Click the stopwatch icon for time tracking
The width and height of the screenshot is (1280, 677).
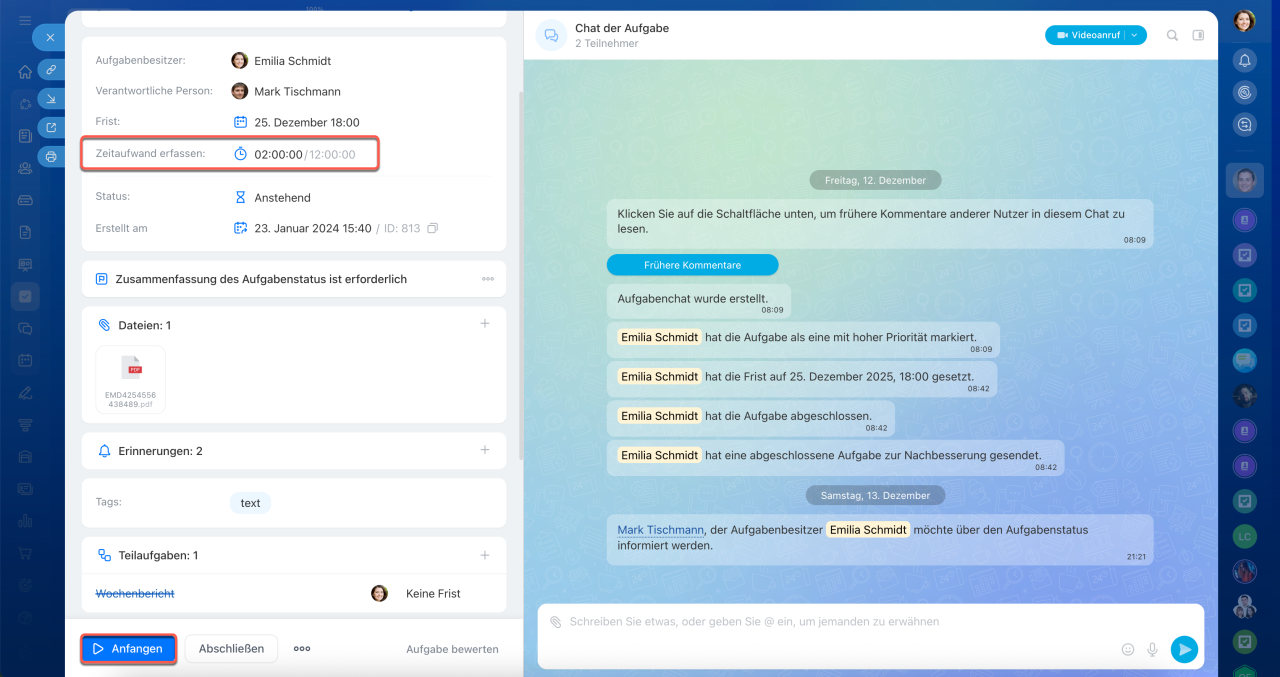[240, 154]
